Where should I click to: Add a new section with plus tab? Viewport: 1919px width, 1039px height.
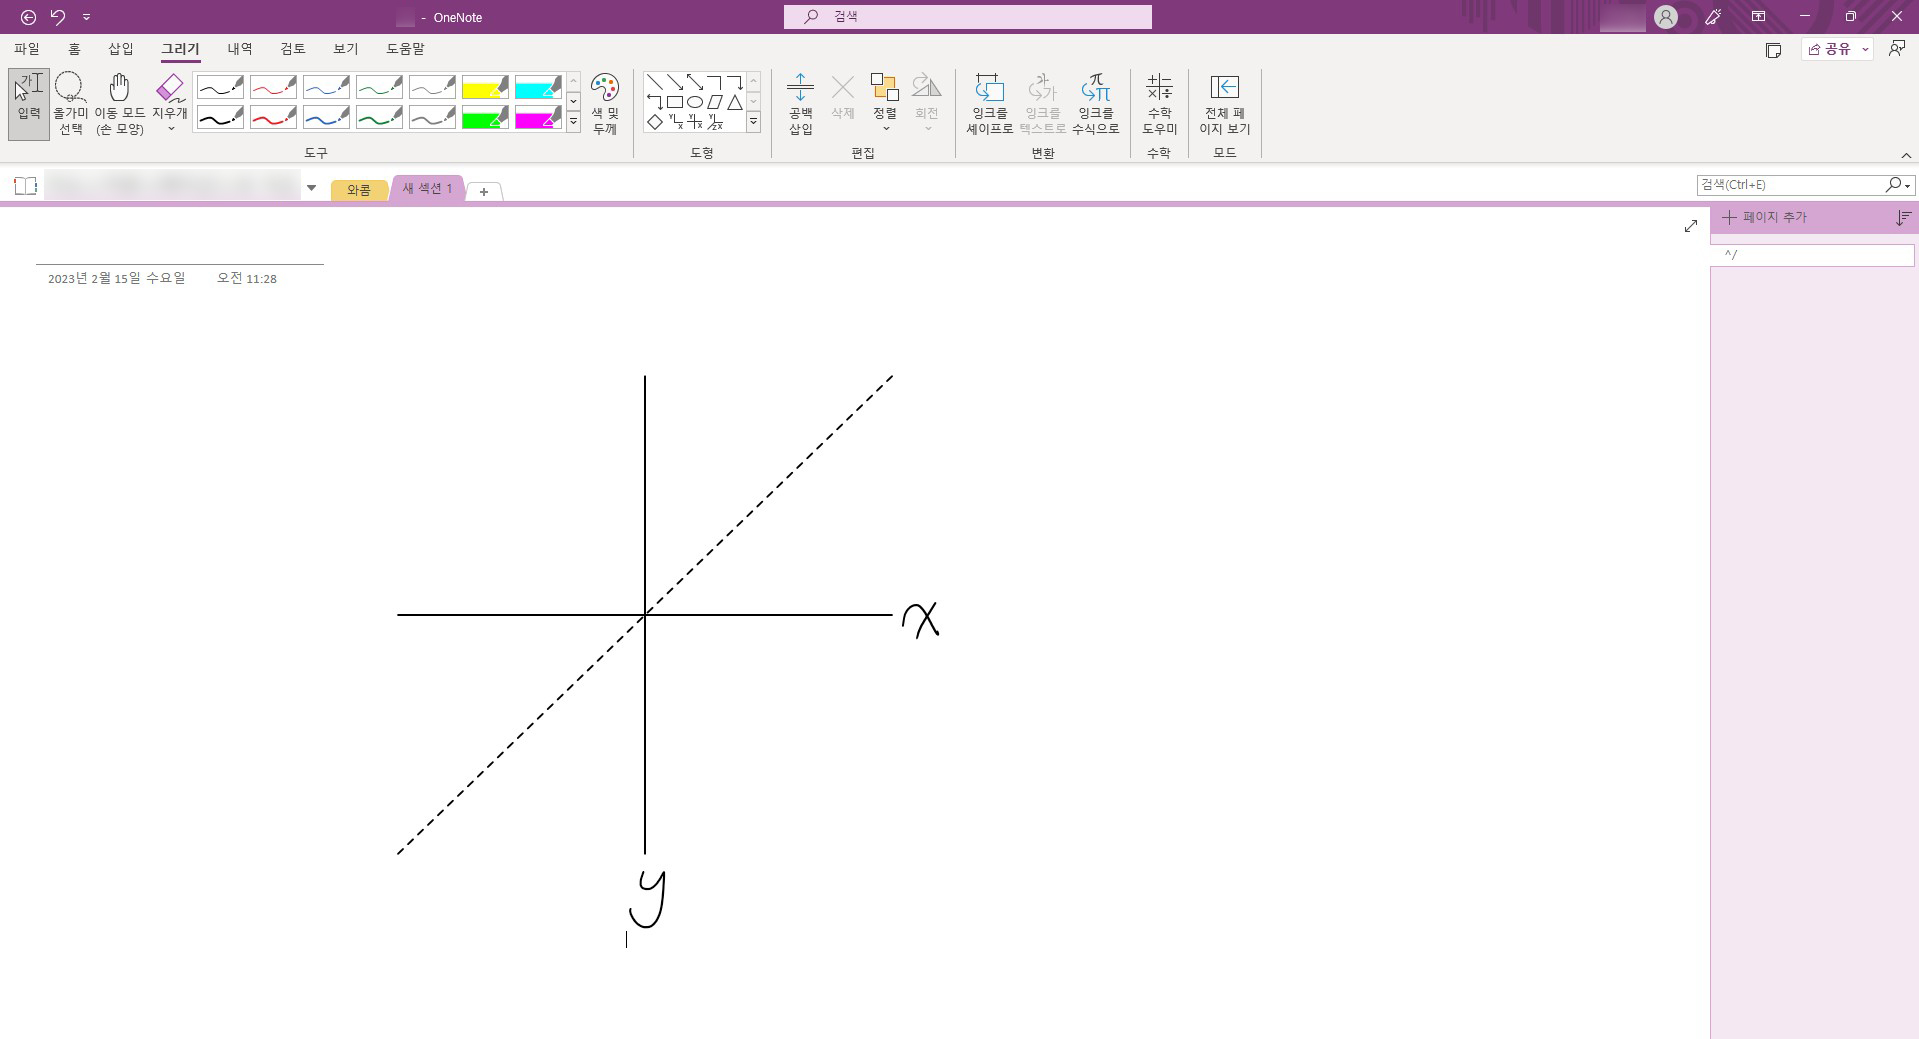pyautogui.click(x=484, y=191)
